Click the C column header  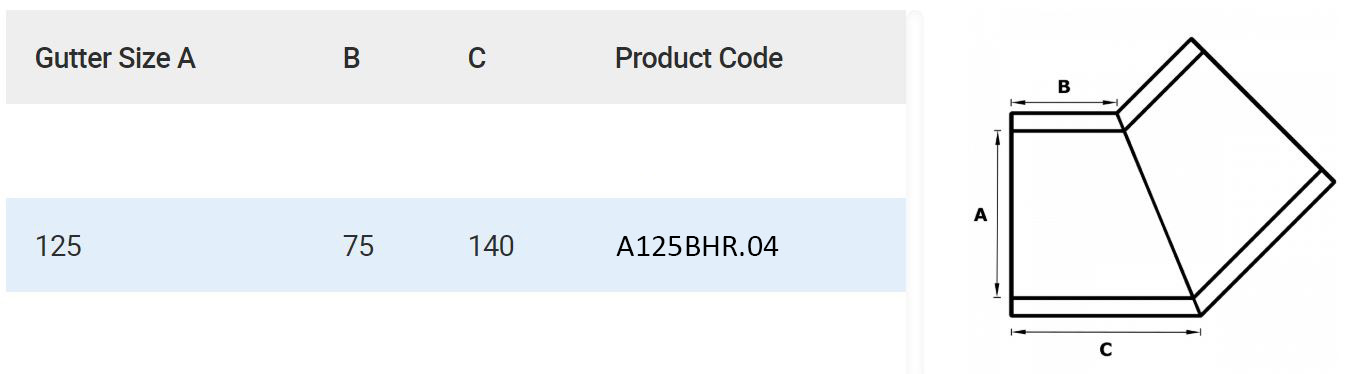[x=477, y=58]
